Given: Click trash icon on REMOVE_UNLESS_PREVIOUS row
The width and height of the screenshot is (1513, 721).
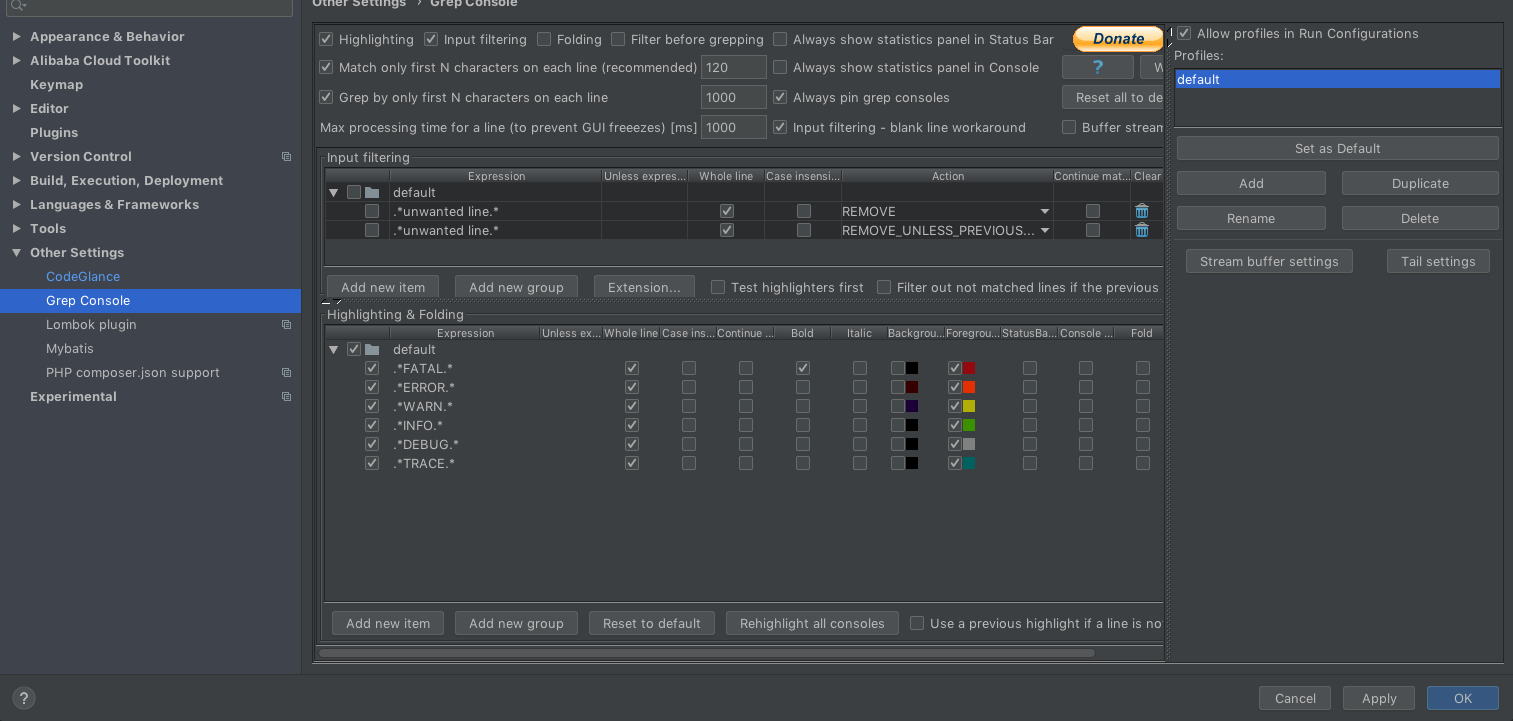Looking at the screenshot, I should coord(1141,230).
